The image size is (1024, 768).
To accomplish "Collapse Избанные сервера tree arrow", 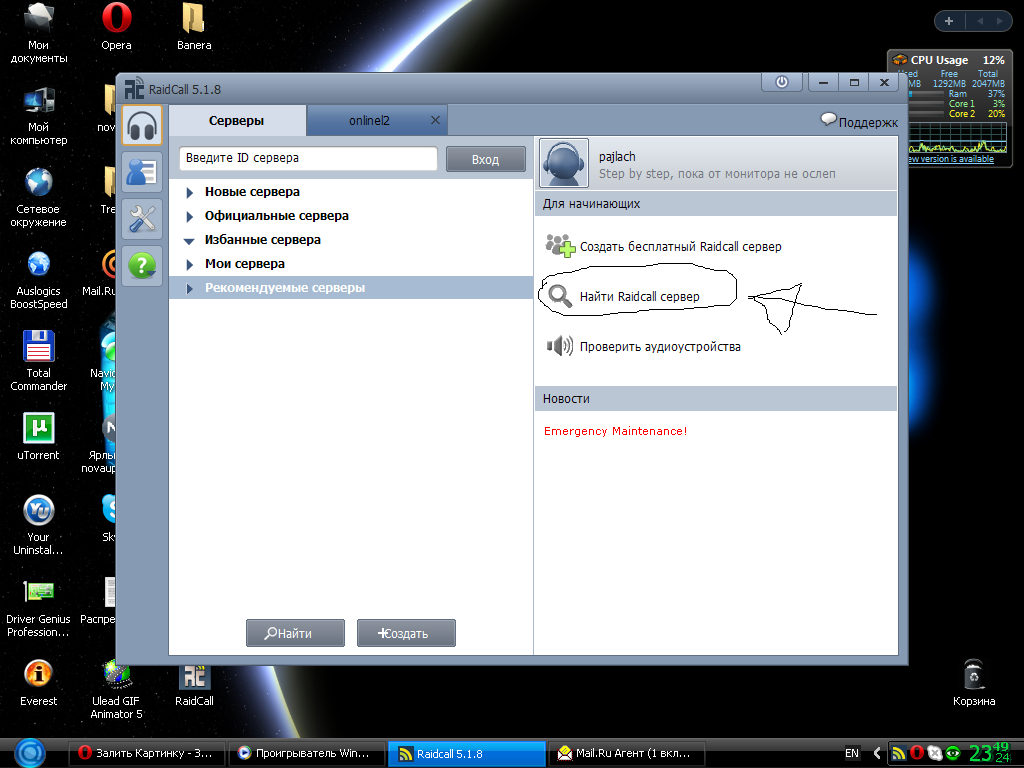I will 189,241.
